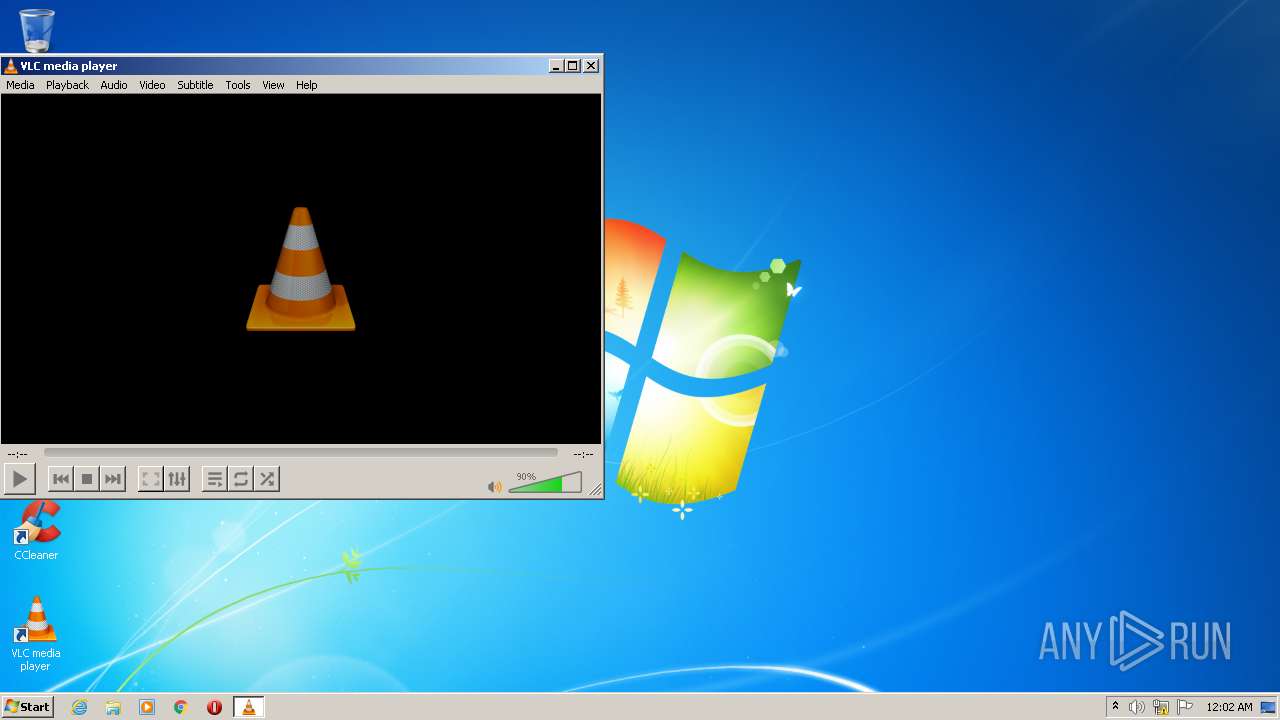
Task: Open the Audio menu
Action: click(113, 85)
